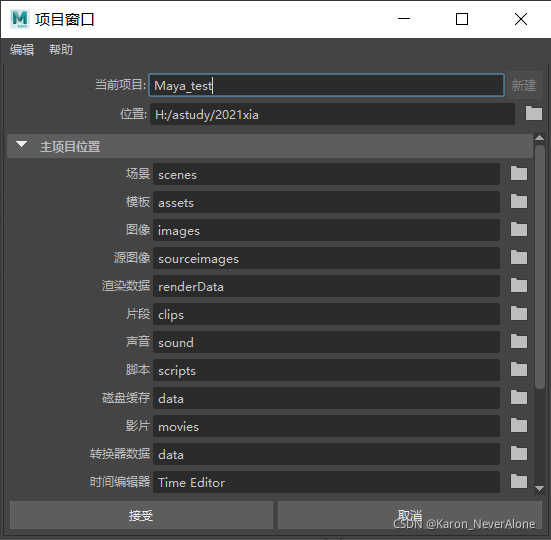The width and height of the screenshot is (551, 540).
Task: Click the 位置 path field
Action: 332,114
